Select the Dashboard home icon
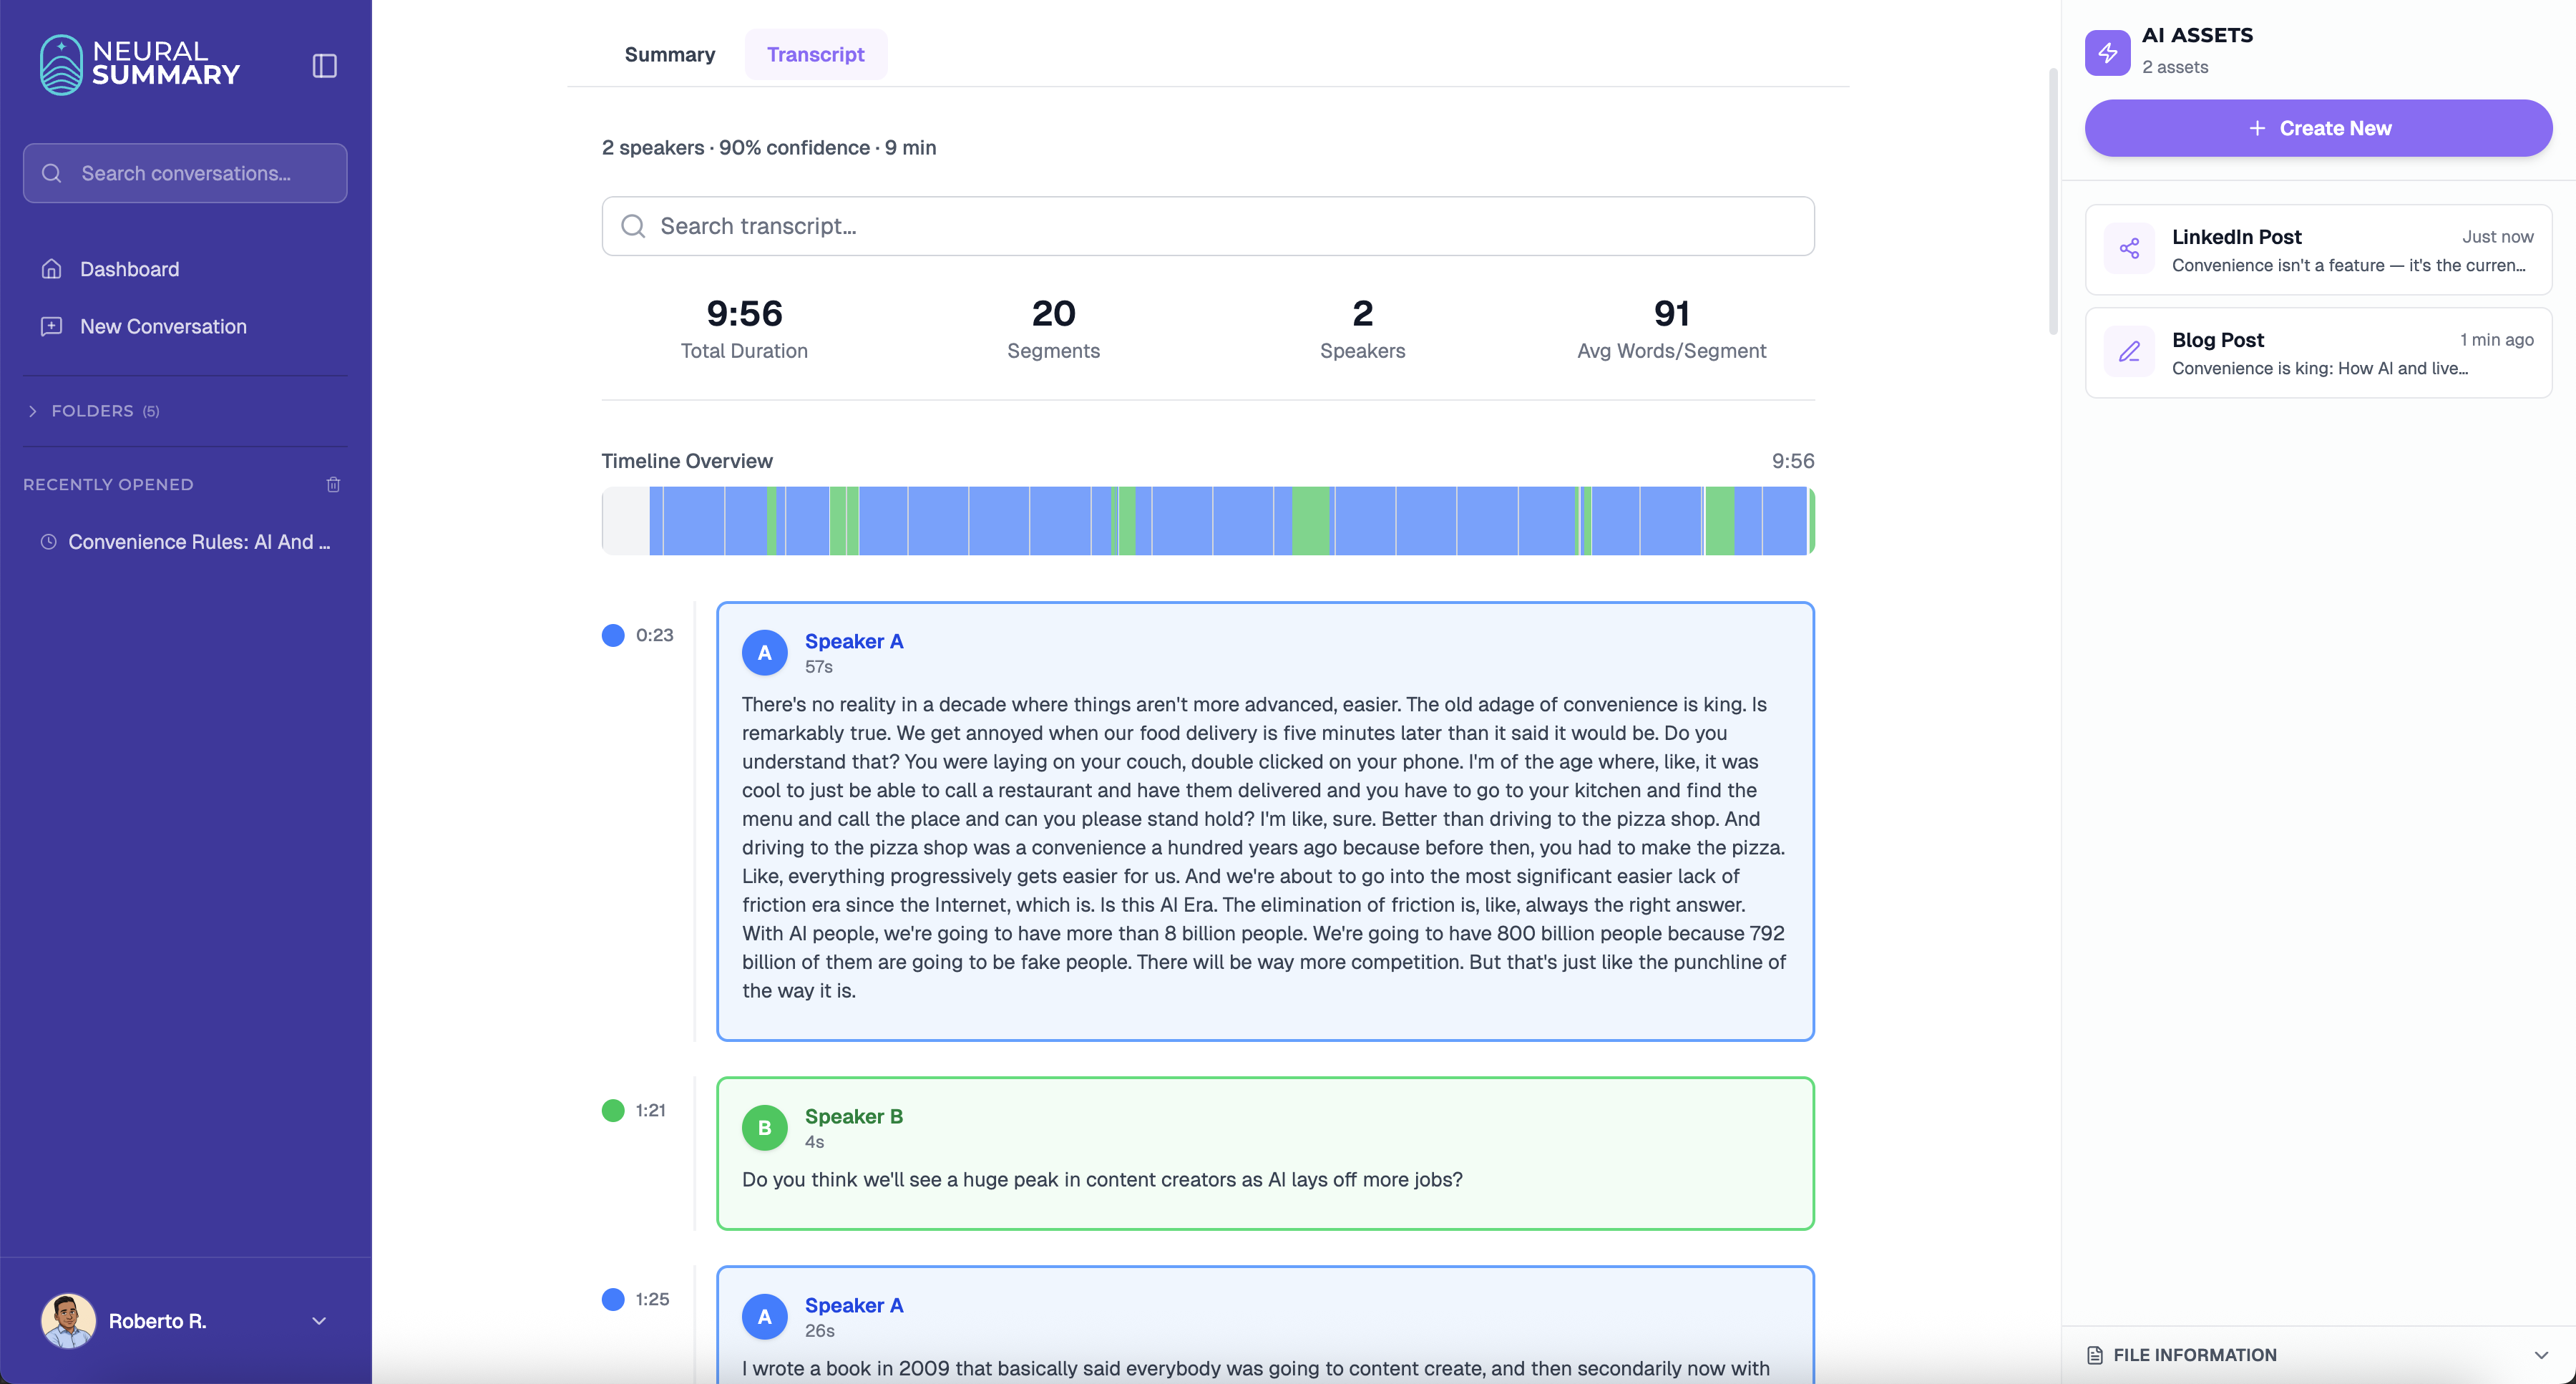This screenshot has height=1384, width=2576. click(x=51, y=268)
